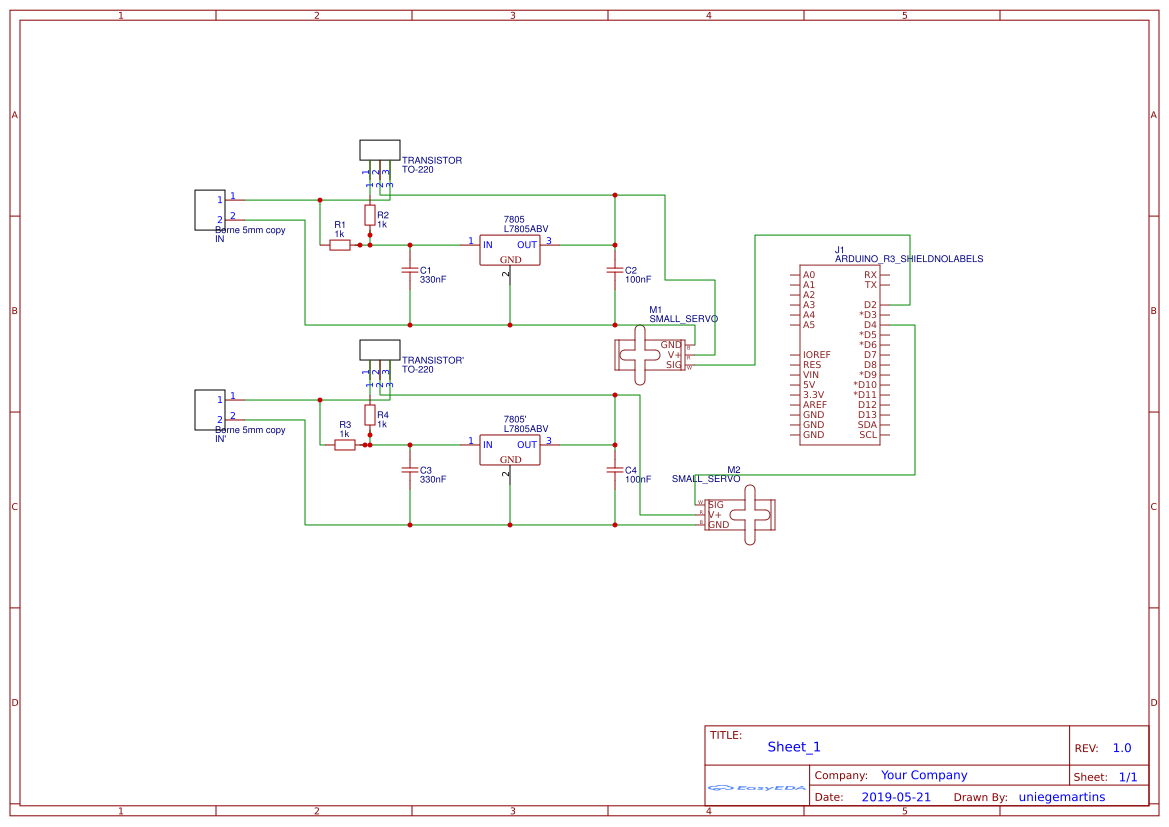The width and height of the screenshot is (1169, 827).
Task: Click the SIG pin label of servo M1
Action: point(674,365)
